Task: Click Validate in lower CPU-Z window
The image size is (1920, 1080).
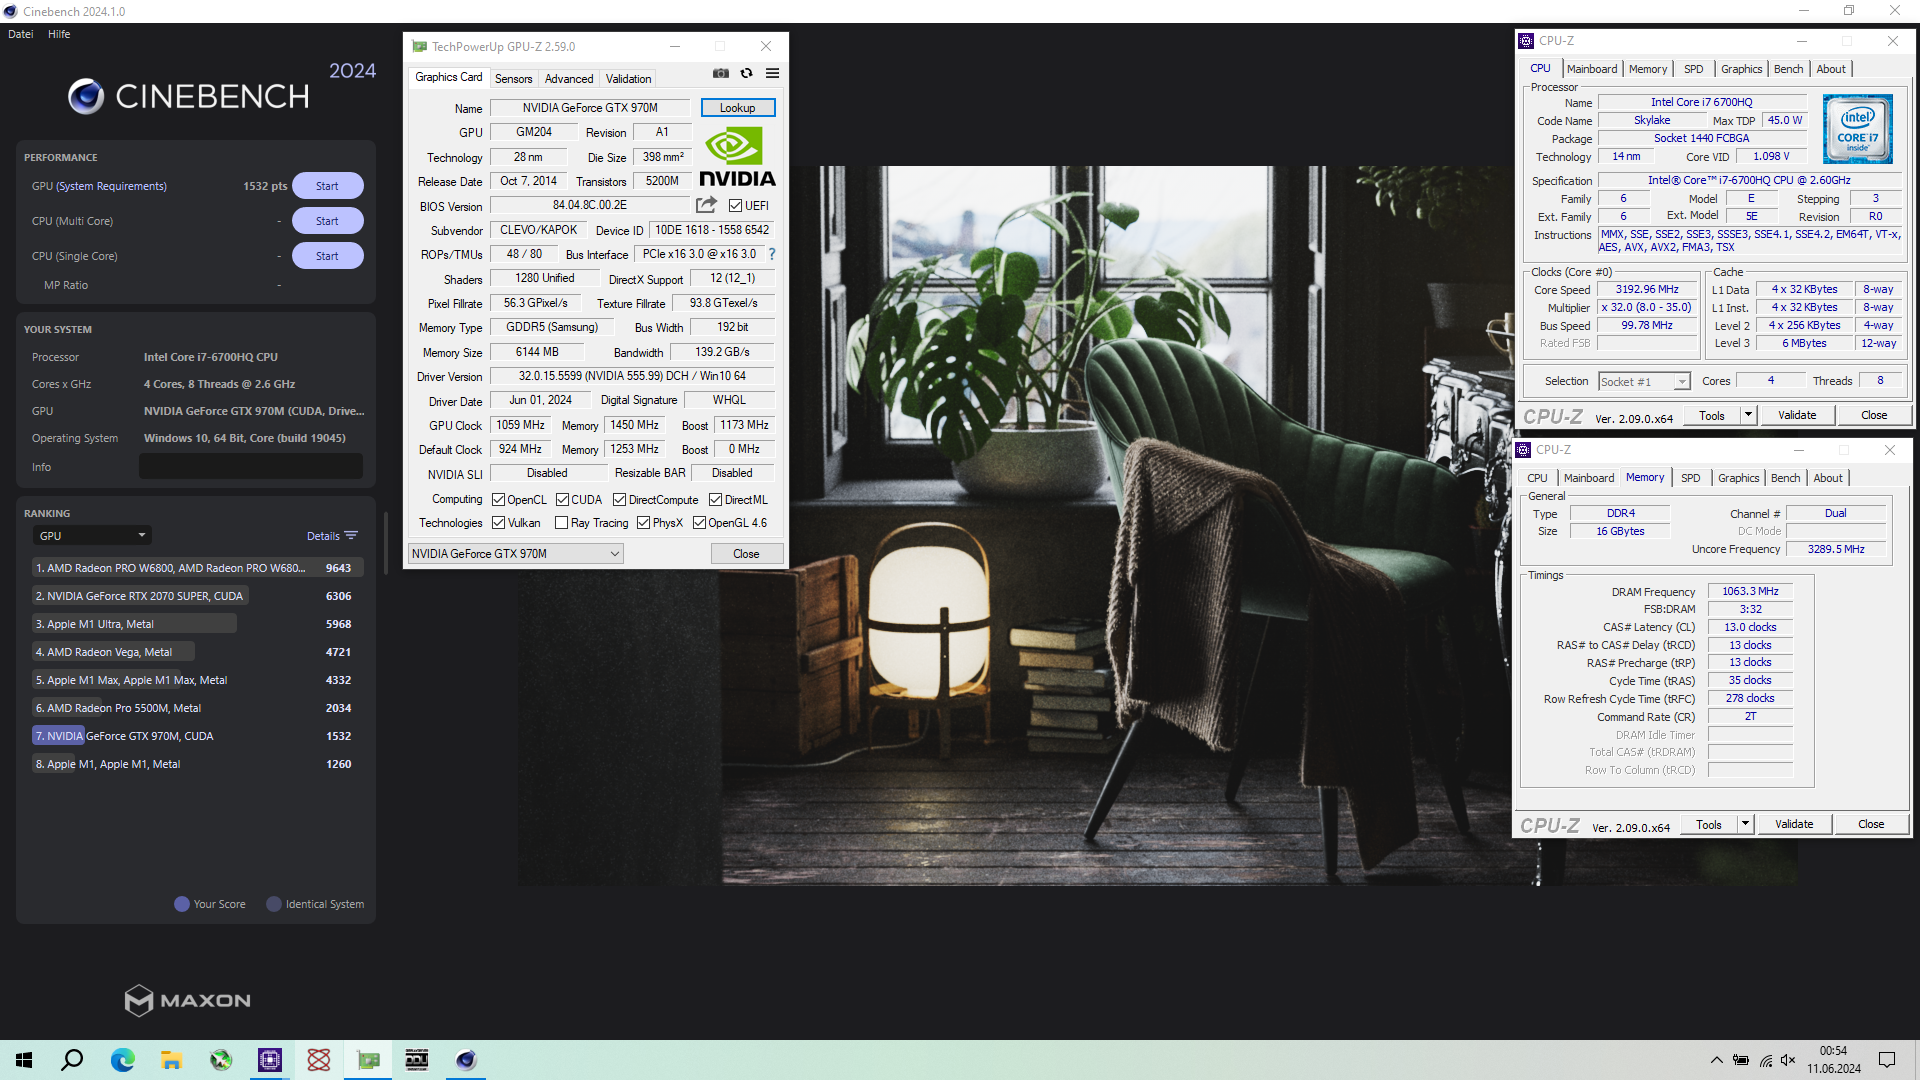Action: (x=1794, y=824)
